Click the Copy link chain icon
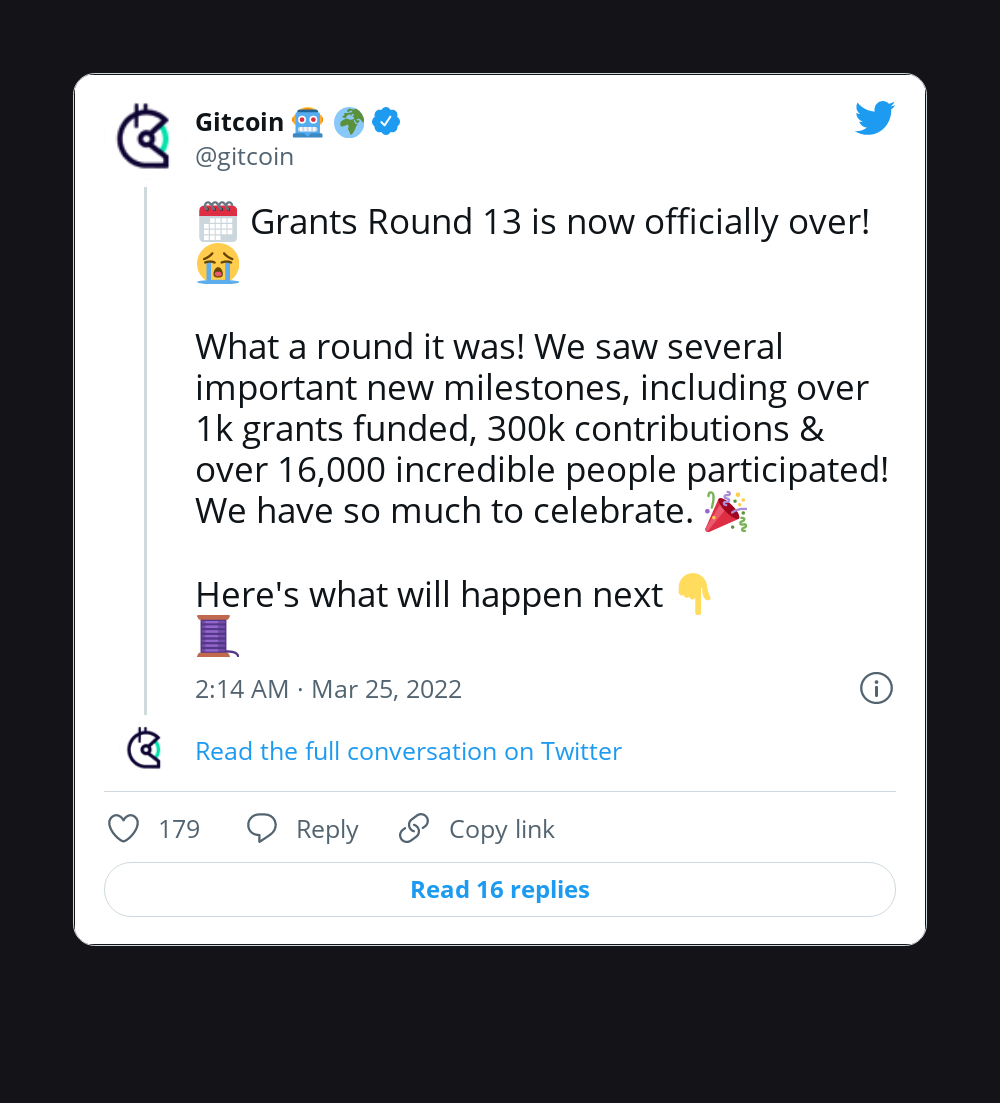 (413, 828)
